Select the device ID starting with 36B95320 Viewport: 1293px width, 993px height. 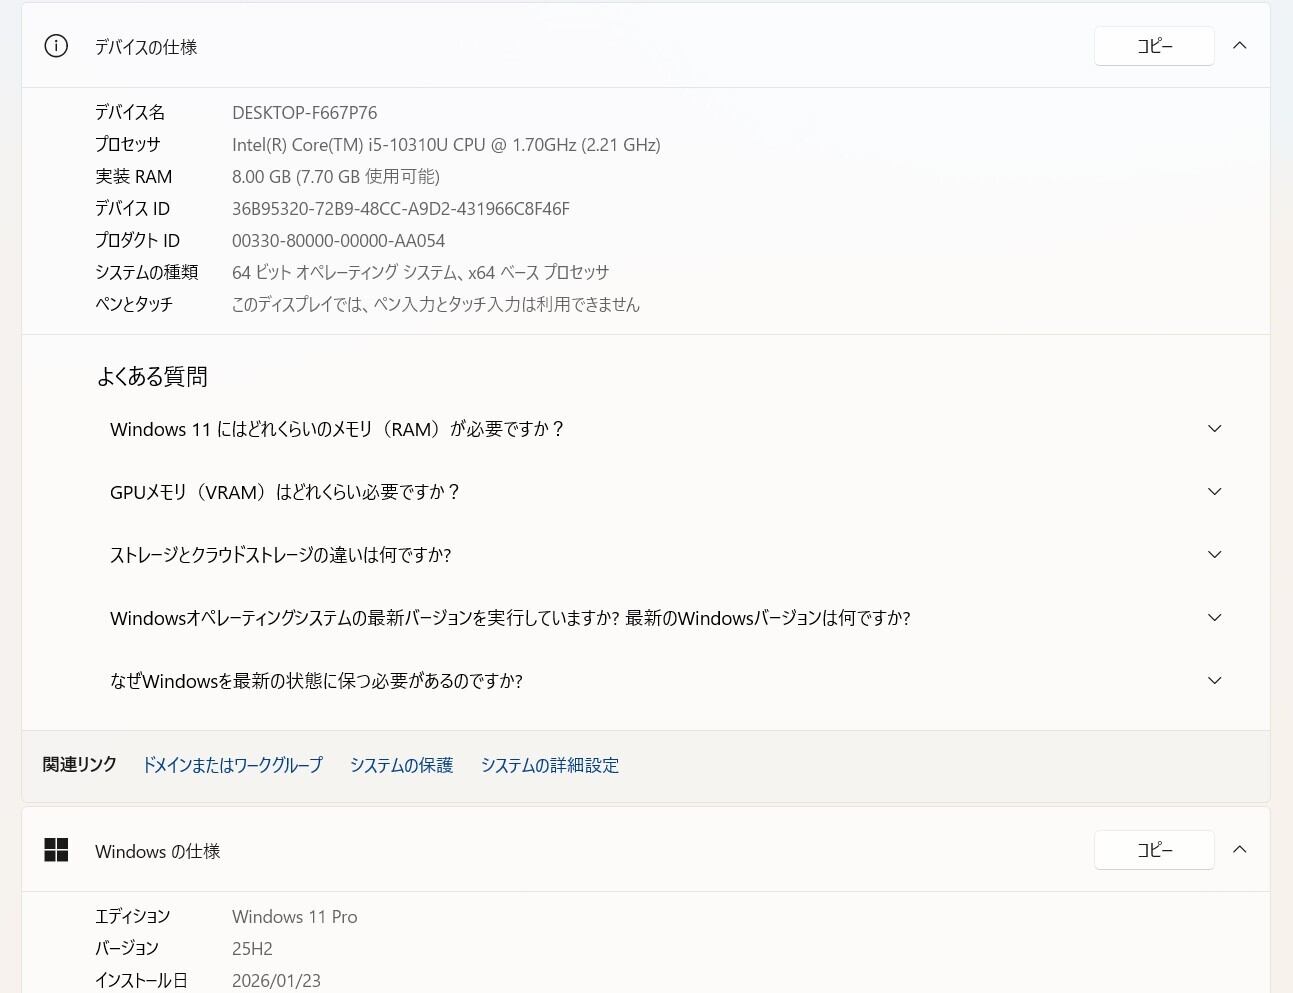coord(401,209)
